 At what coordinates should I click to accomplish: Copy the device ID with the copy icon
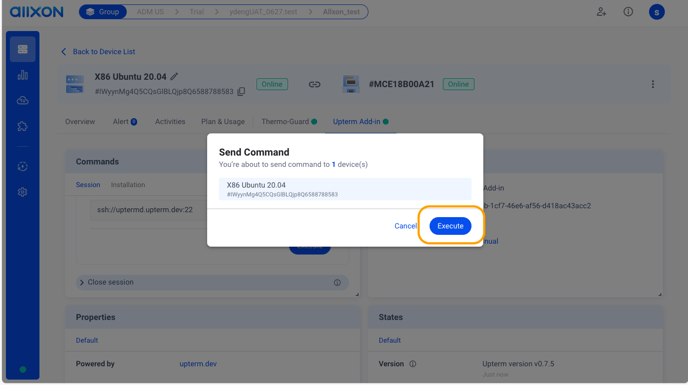[241, 91]
